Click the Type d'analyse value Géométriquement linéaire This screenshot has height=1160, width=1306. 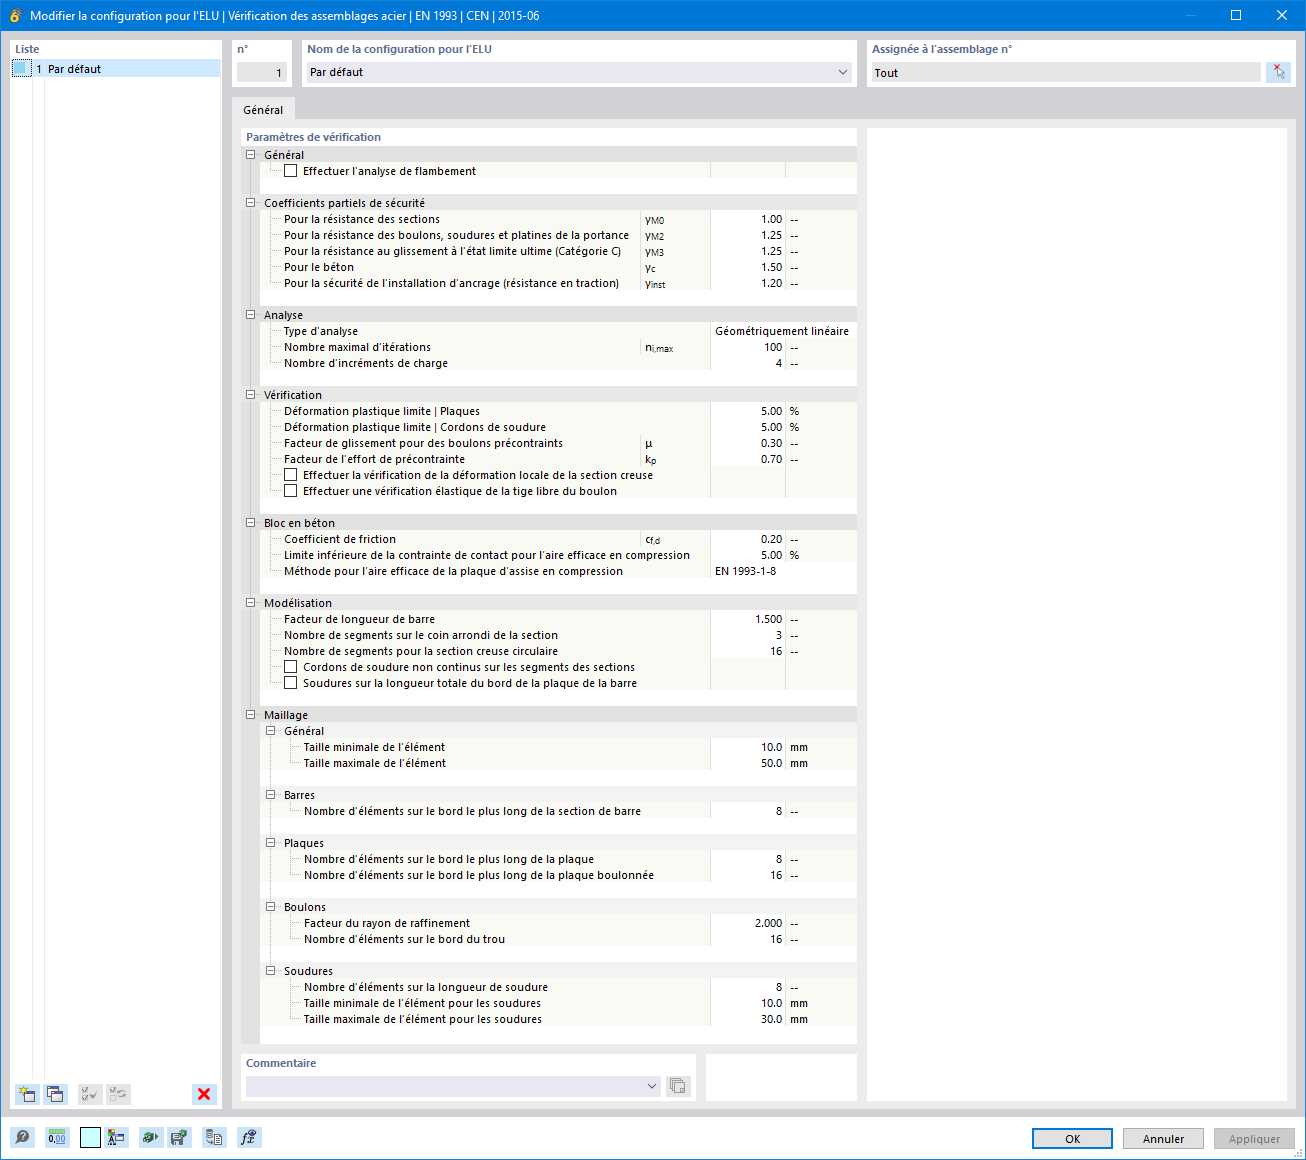click(x=782, y=331)
